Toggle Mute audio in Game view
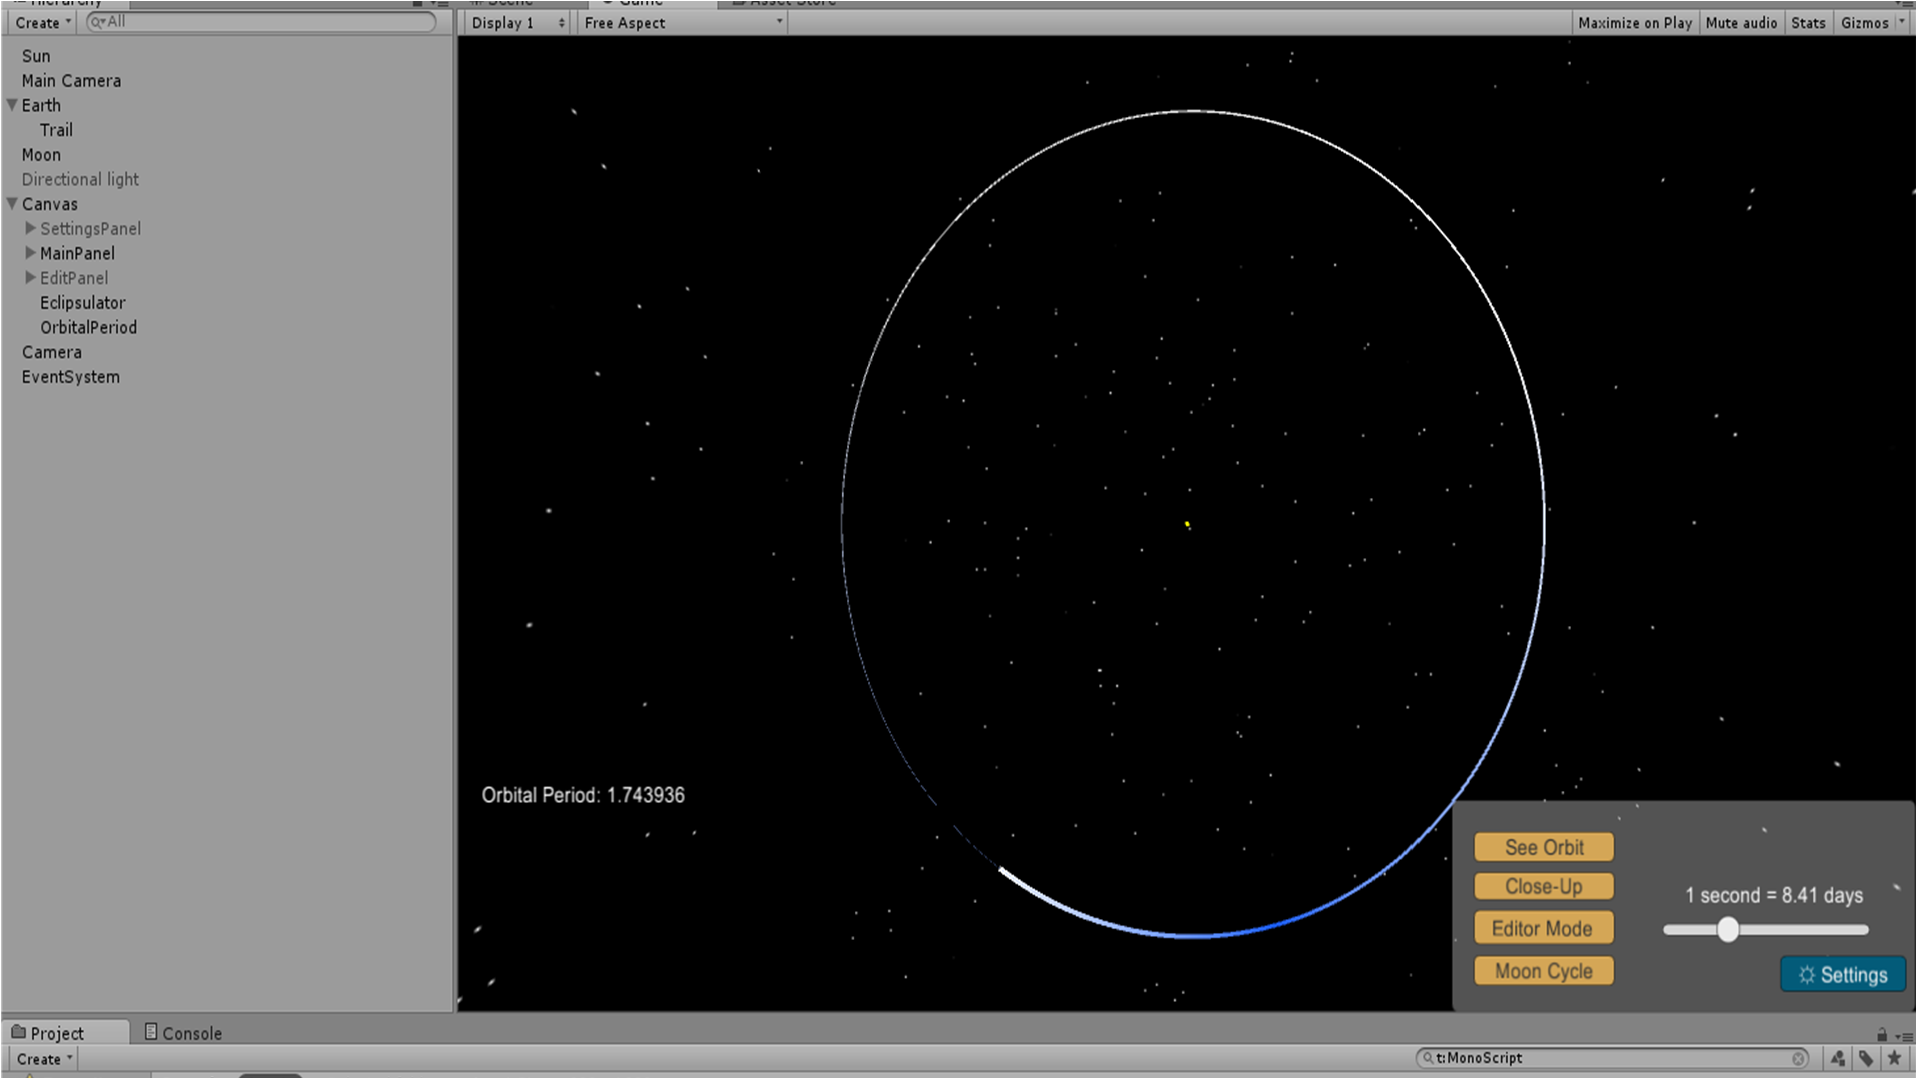The width and height of the screenshot is (1917, 1079). point(1741,22)
